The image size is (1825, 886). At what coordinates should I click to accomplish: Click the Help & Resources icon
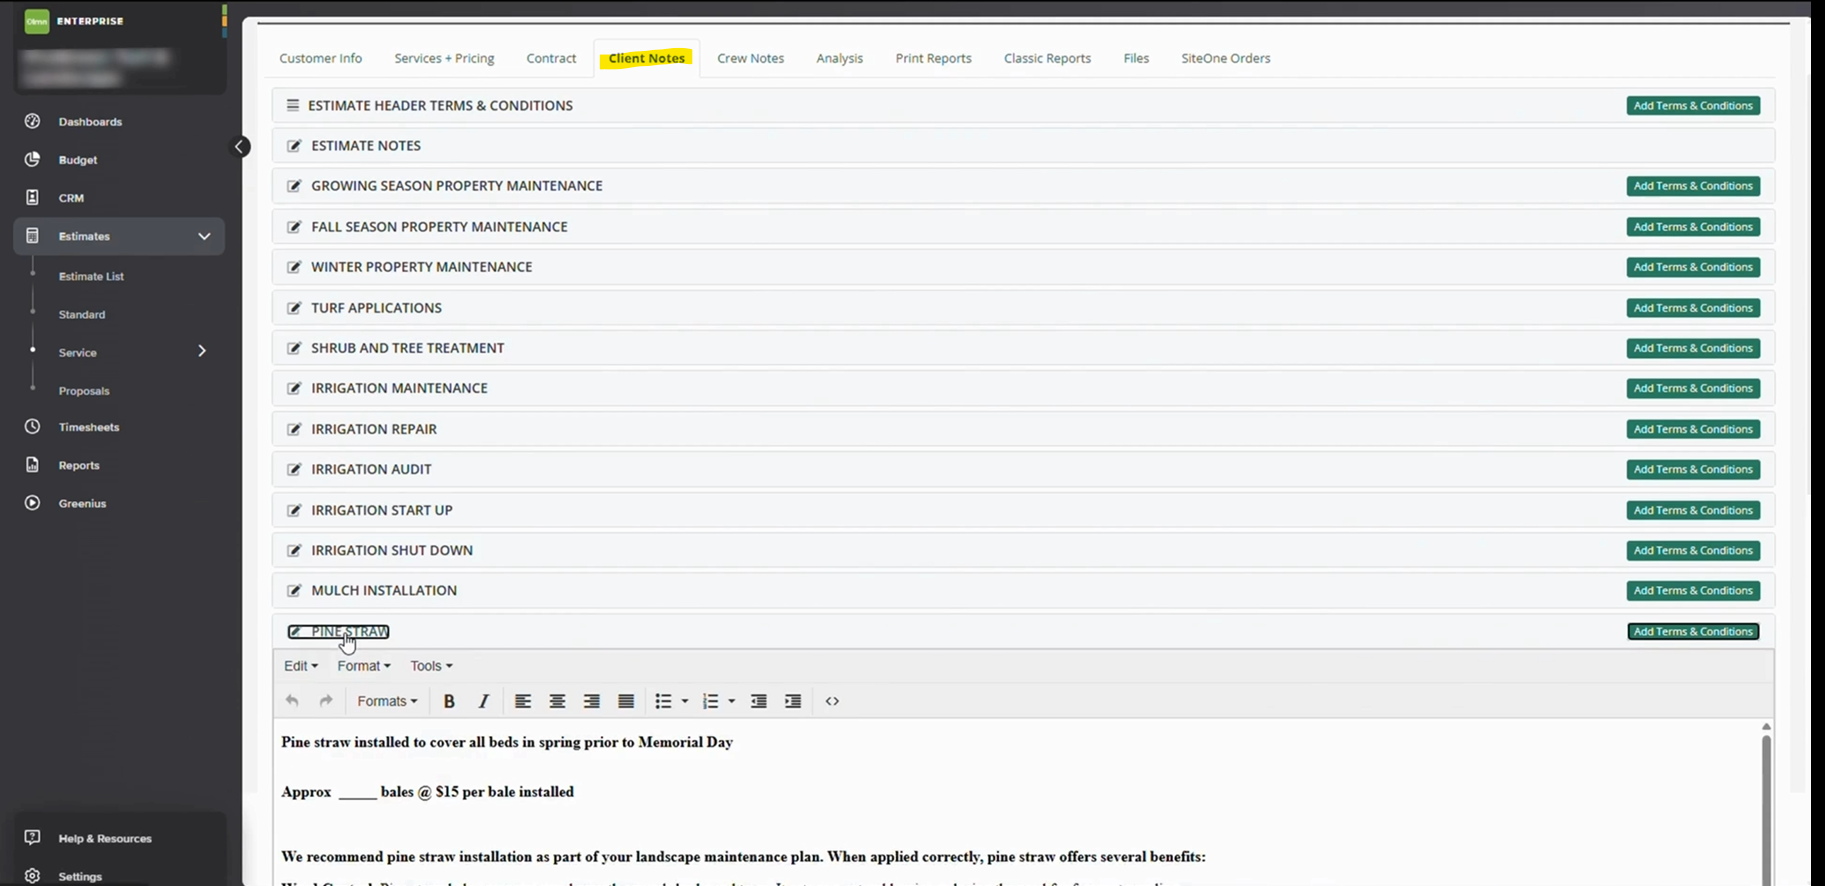32,837
